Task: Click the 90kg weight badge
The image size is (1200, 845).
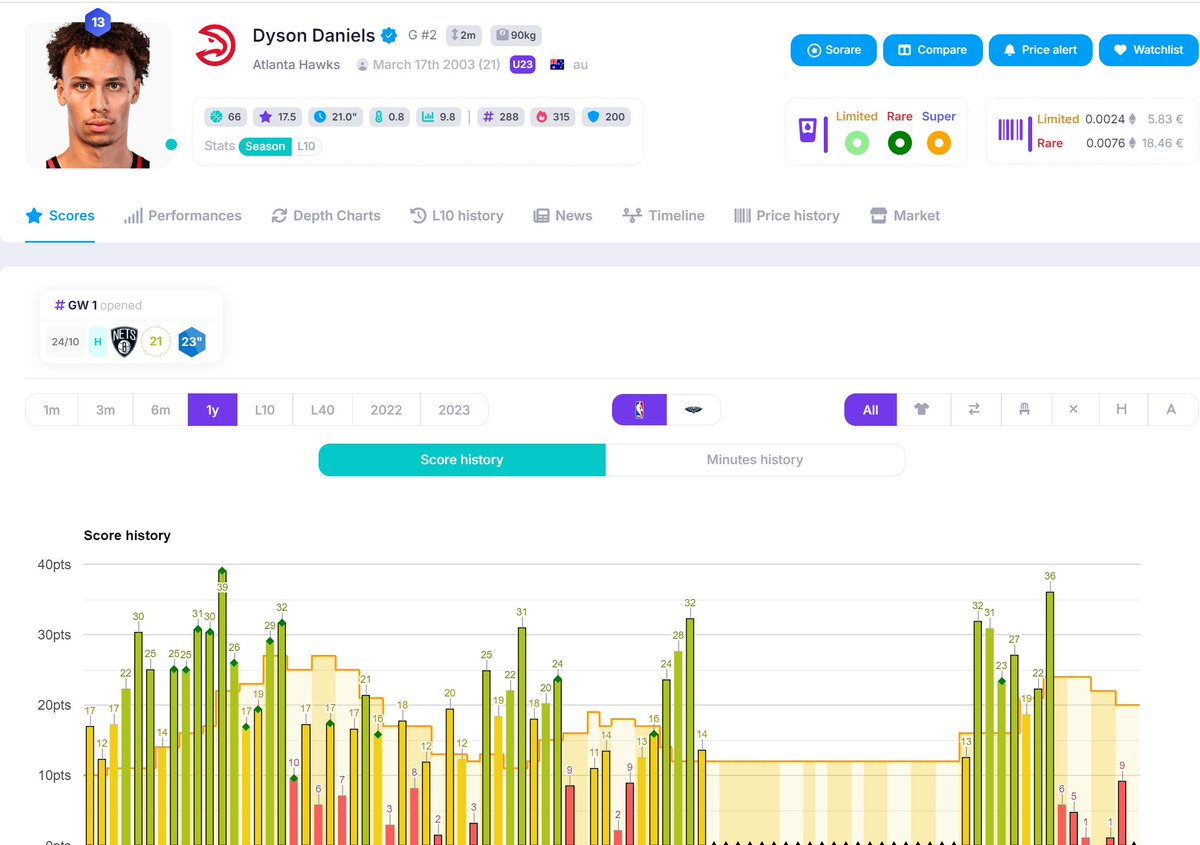Action: [515, 35]
